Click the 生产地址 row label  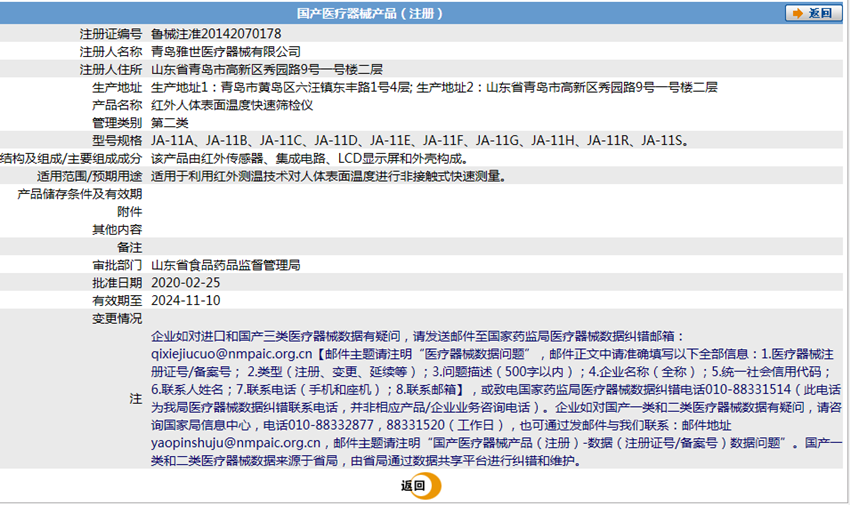click(x=117, y=87)
